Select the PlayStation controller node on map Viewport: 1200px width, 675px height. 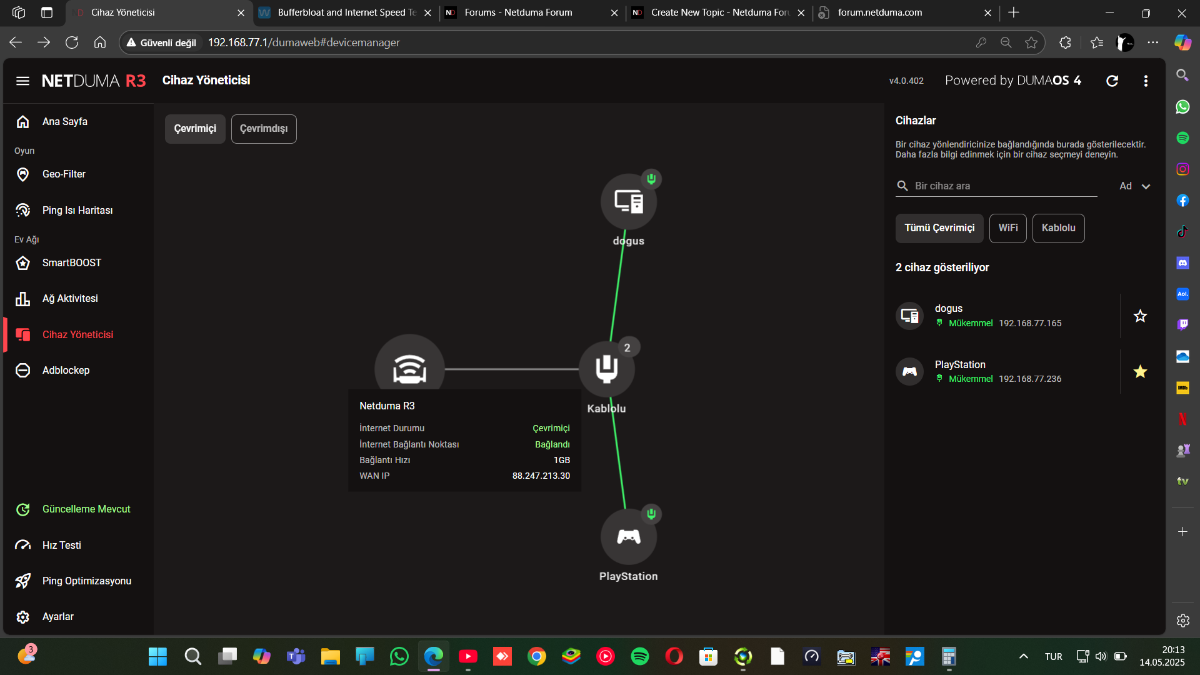tap(628, 537)
